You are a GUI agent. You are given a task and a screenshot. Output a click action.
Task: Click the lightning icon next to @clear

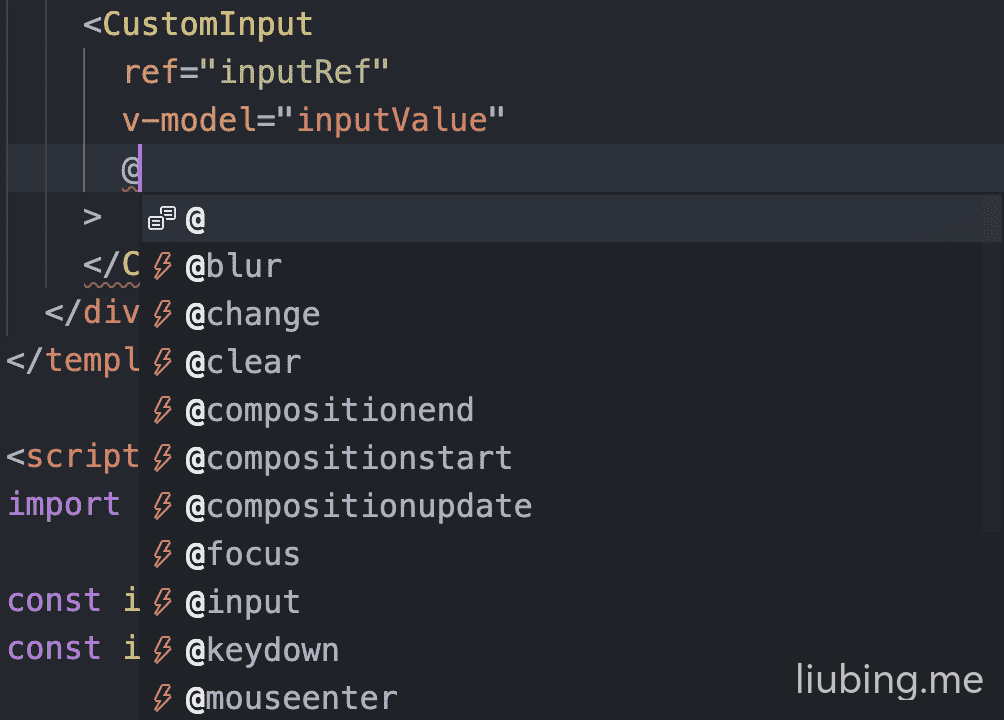click(x=163, y=363)
